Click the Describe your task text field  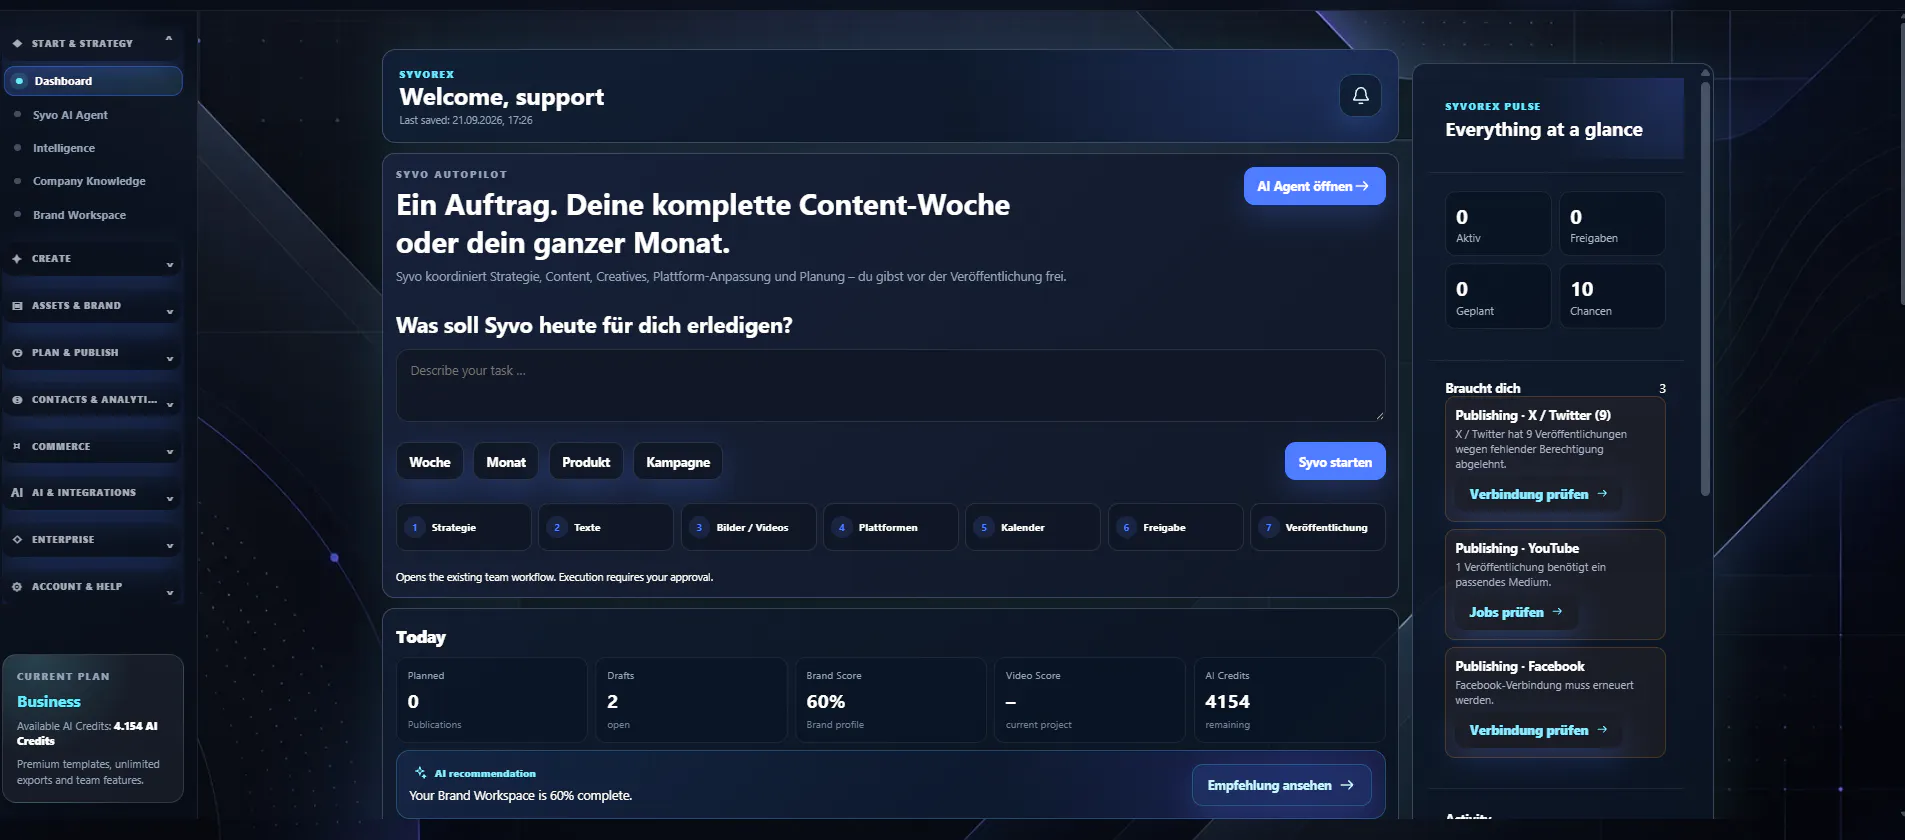coord(890,385)
